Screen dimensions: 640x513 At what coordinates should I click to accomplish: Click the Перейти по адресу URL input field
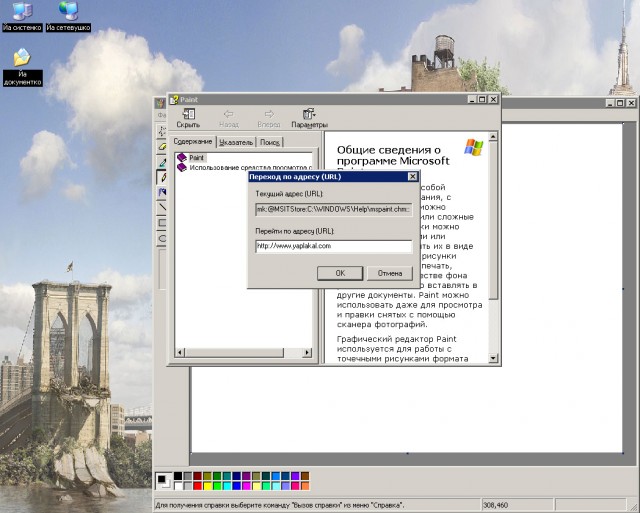[333, 246]
